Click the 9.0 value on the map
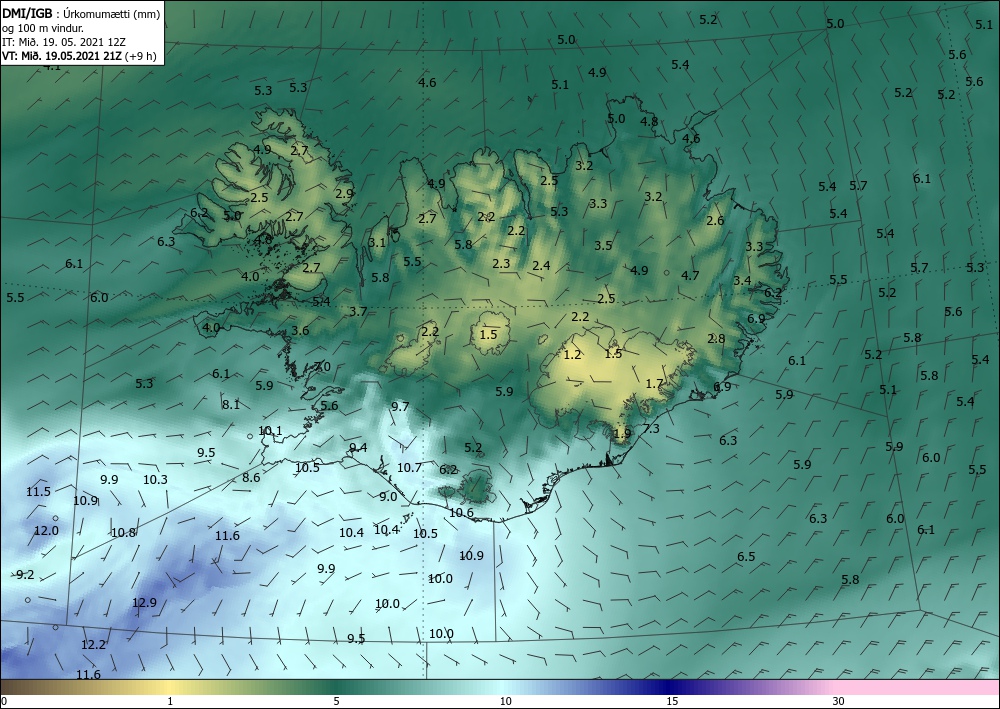The width and height of the screenshot is (1000, 709). click(388, 496)
